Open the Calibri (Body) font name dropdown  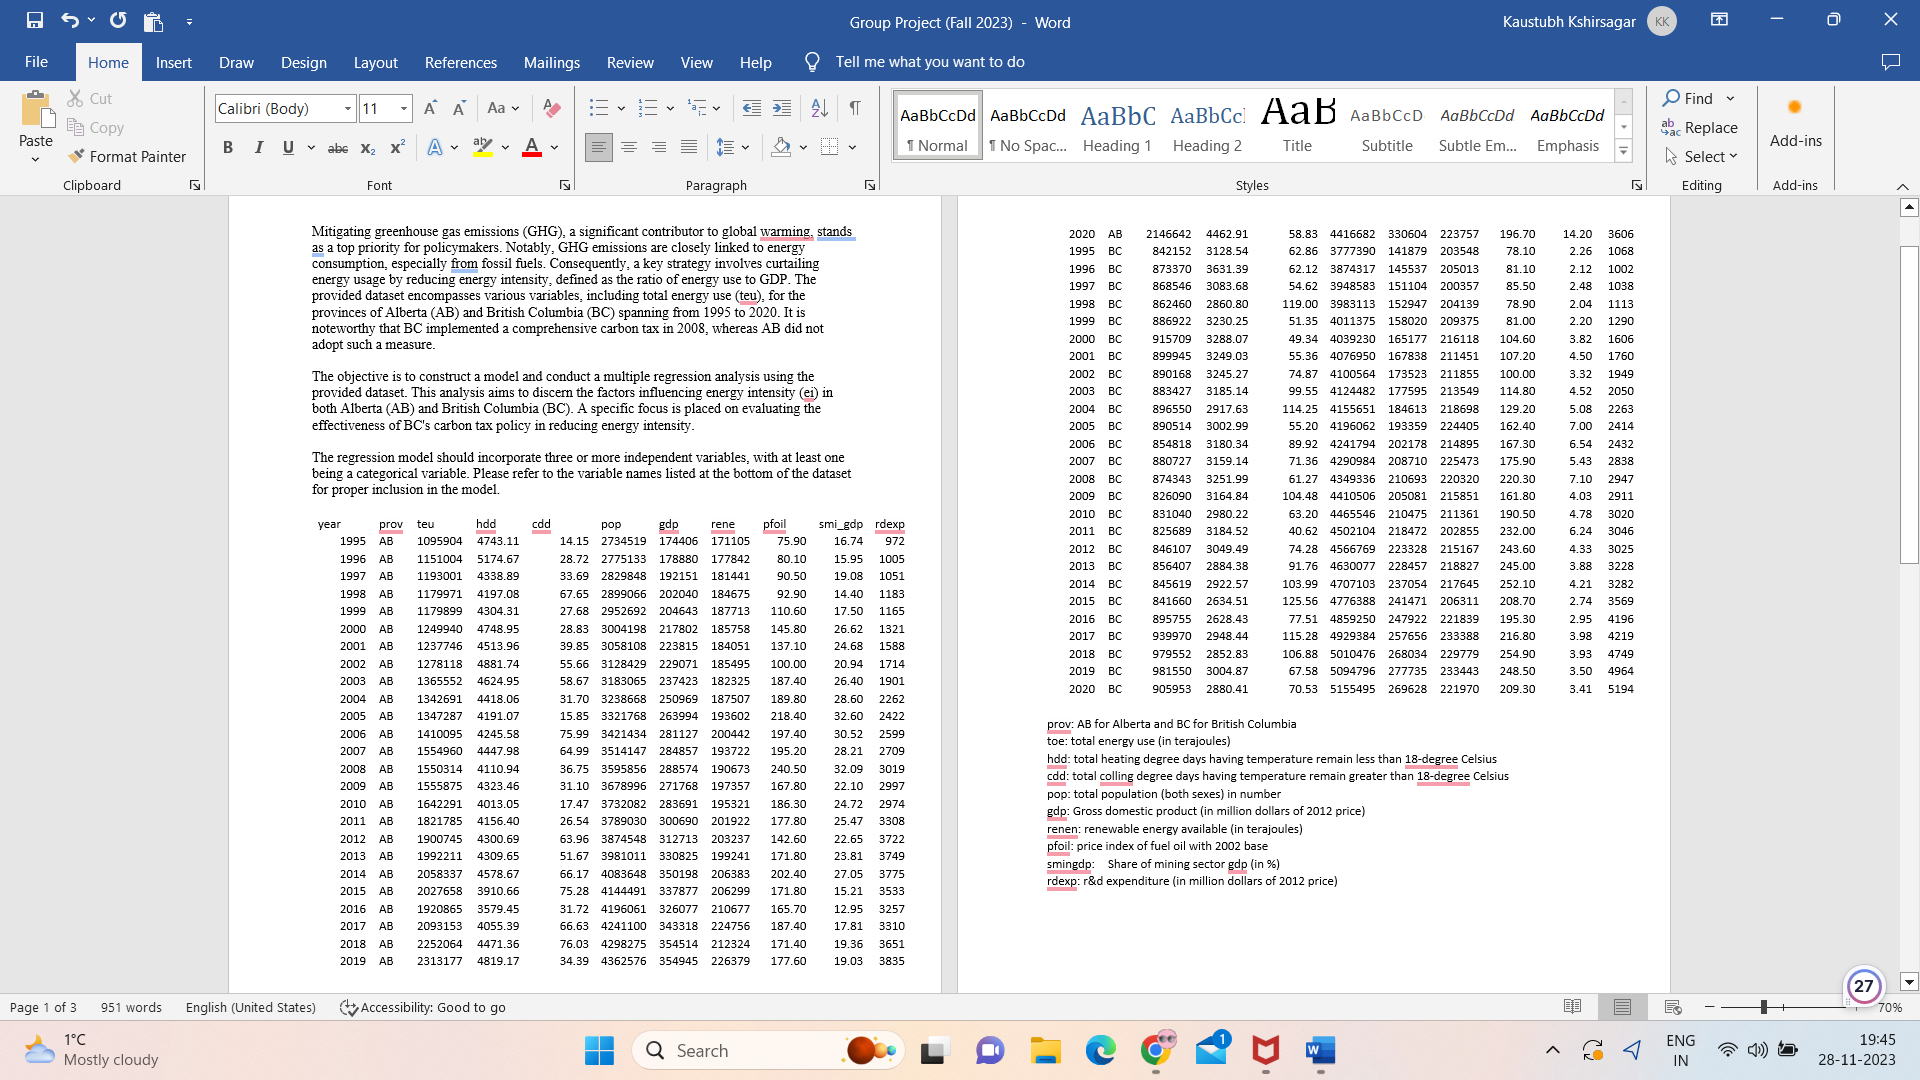pyautogui.click(x=348, y=108)
